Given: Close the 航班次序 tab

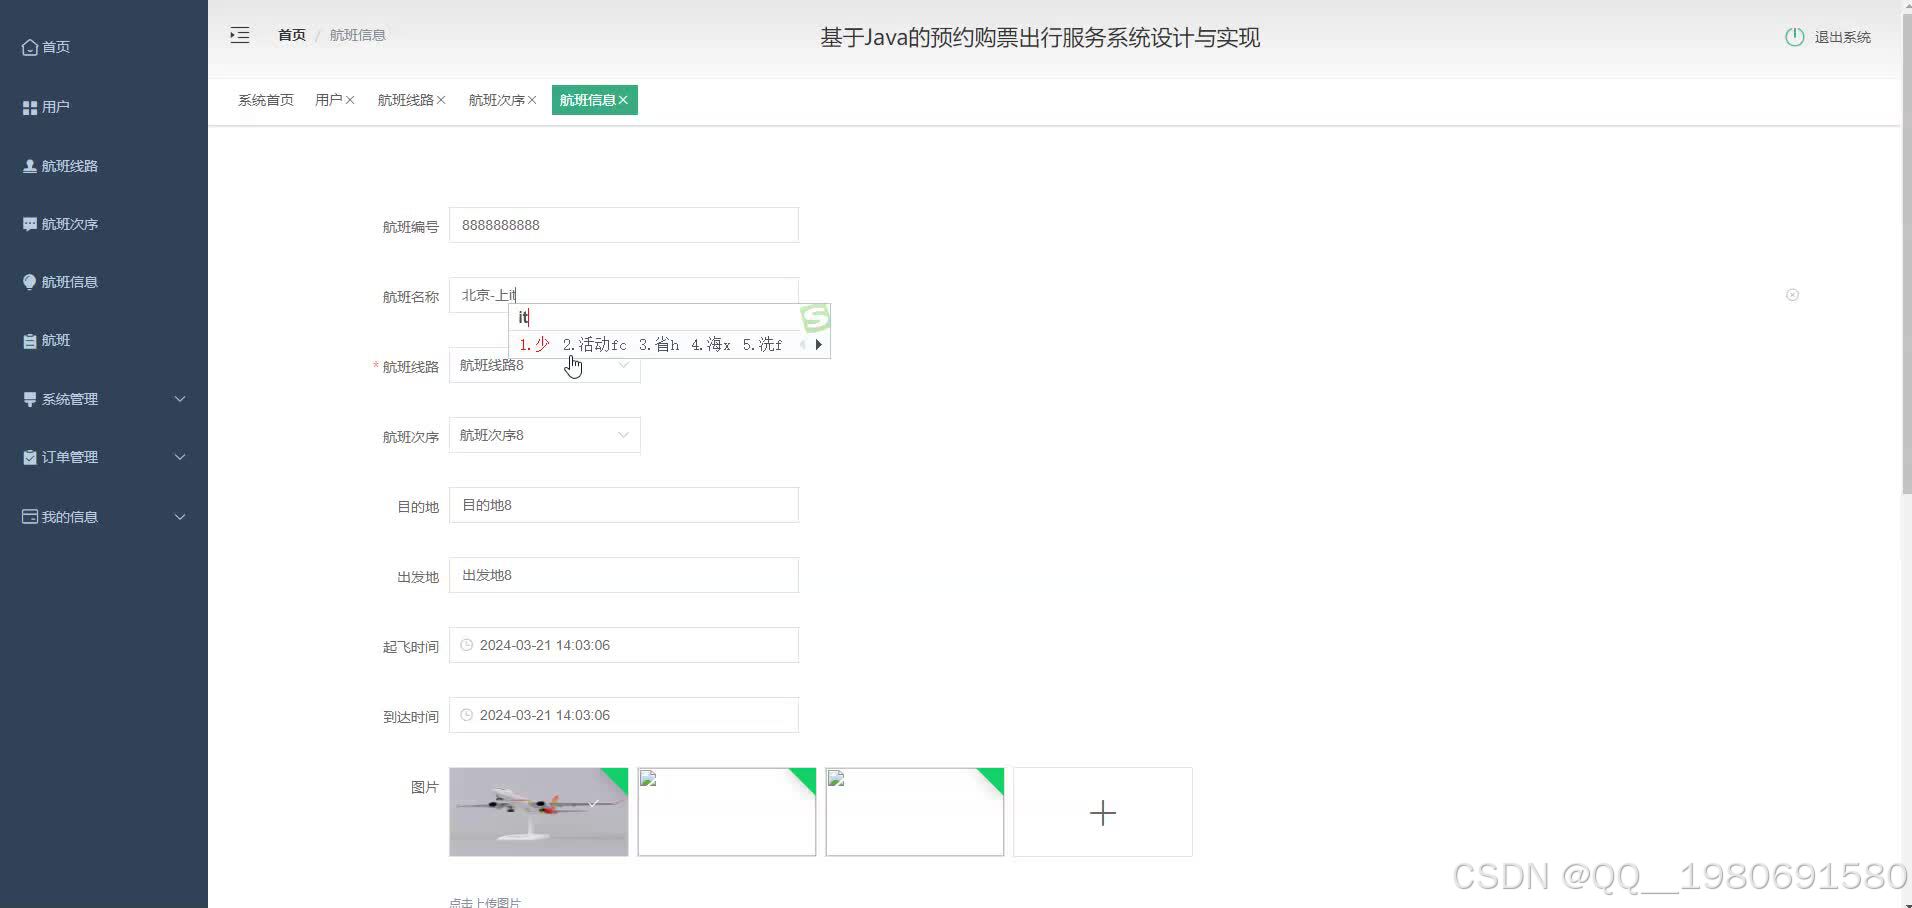Looking at the screenshot, I should (x=532, y=100).
